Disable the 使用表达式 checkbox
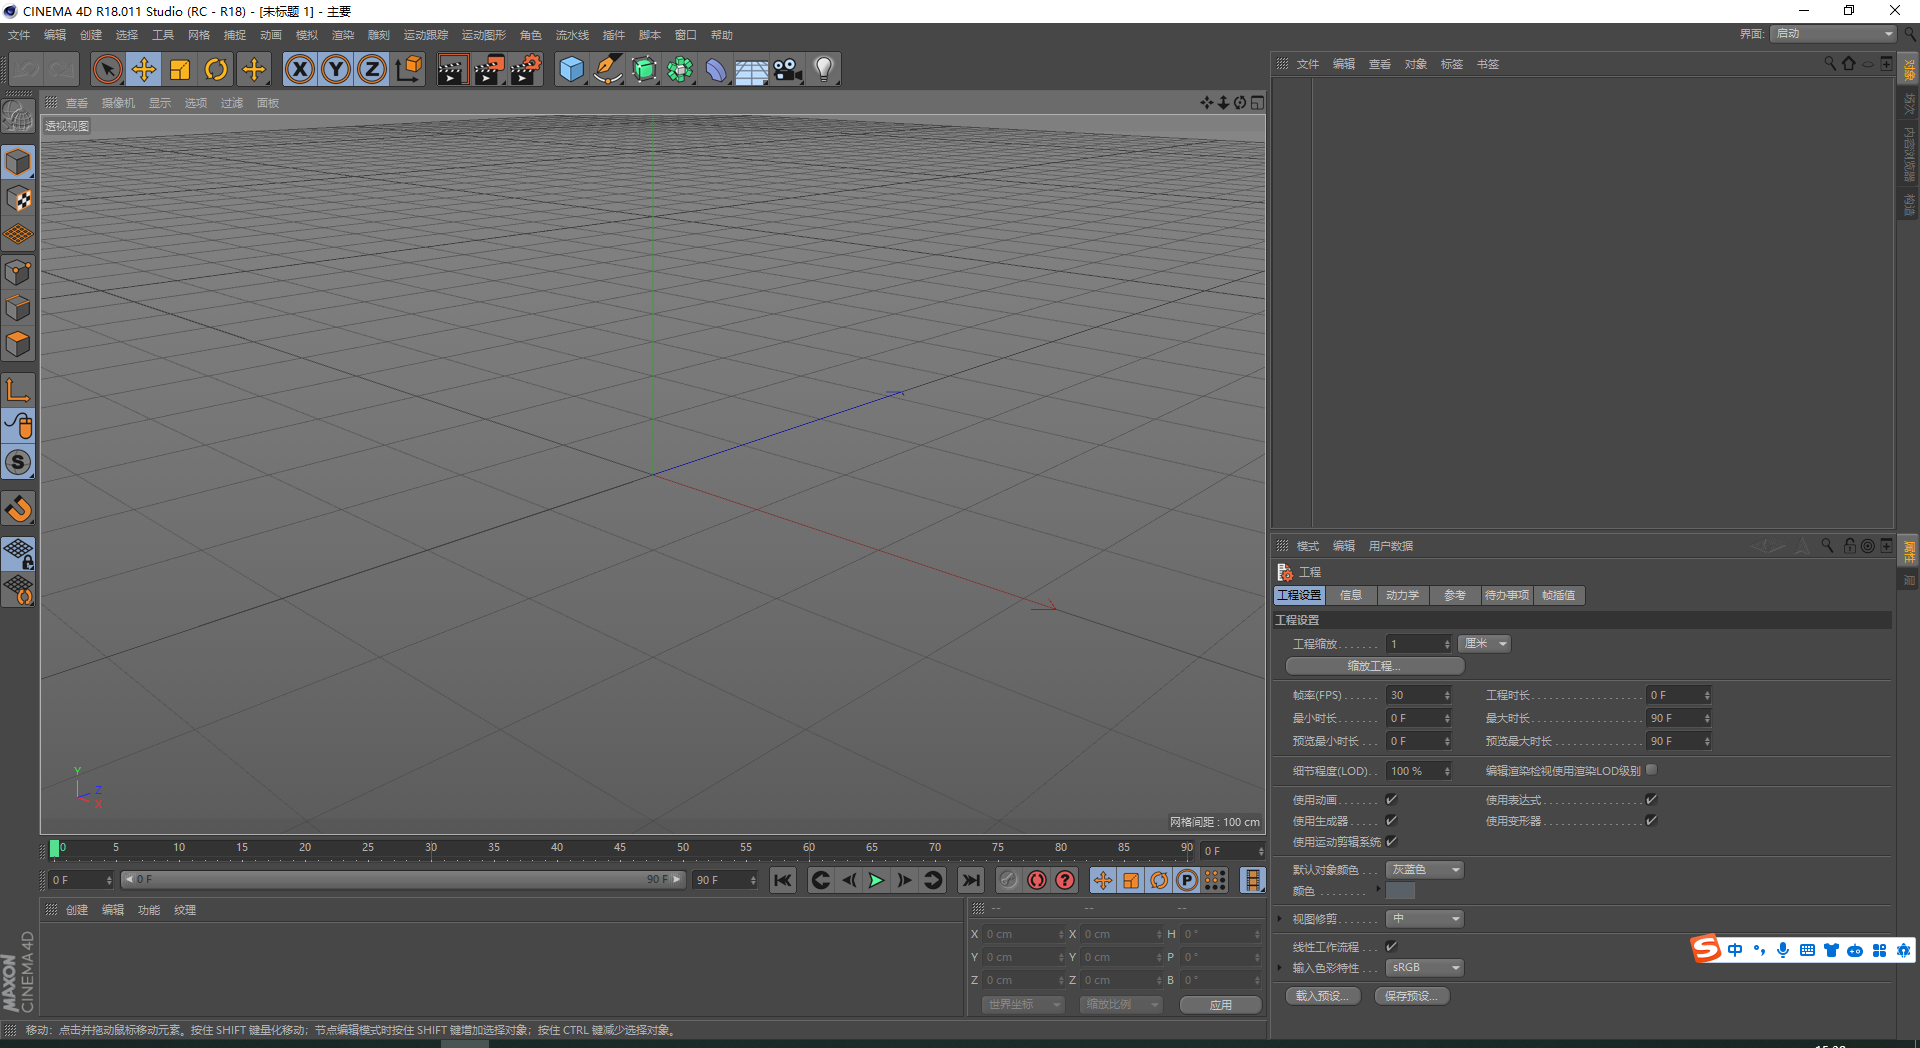This screenshot has height=1048, width=1920. [1650, 799]
